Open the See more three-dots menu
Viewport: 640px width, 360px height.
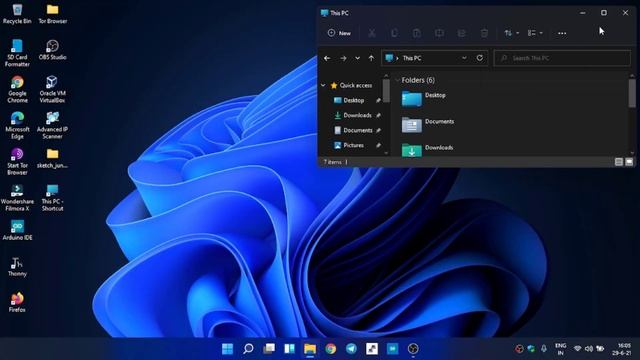562,33
